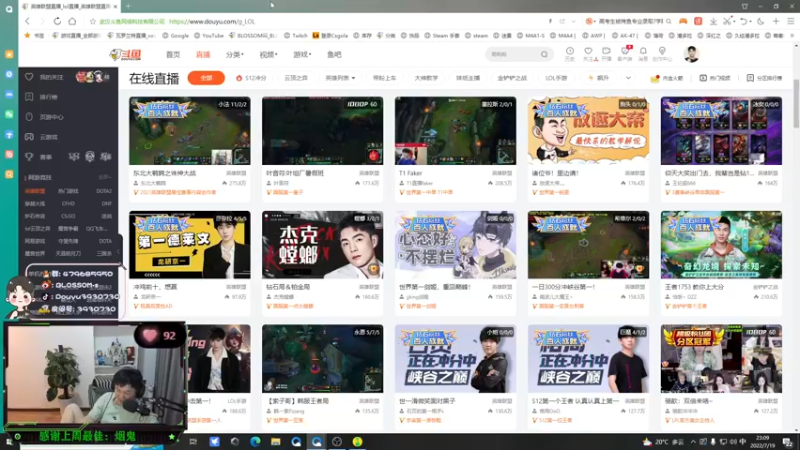The width and height of the screenshot is (800, 450).
Task: Toggle night mode moon icon in browser toolbar
Action: [x=760, y=21]
